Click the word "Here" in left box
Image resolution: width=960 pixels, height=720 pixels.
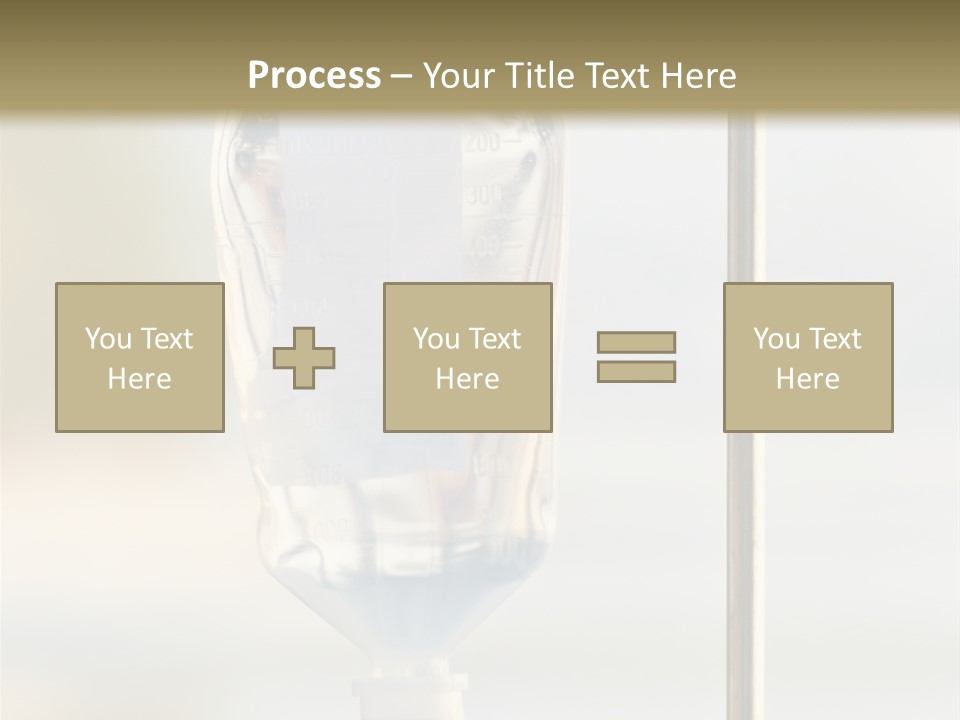[x=139, y=378]
